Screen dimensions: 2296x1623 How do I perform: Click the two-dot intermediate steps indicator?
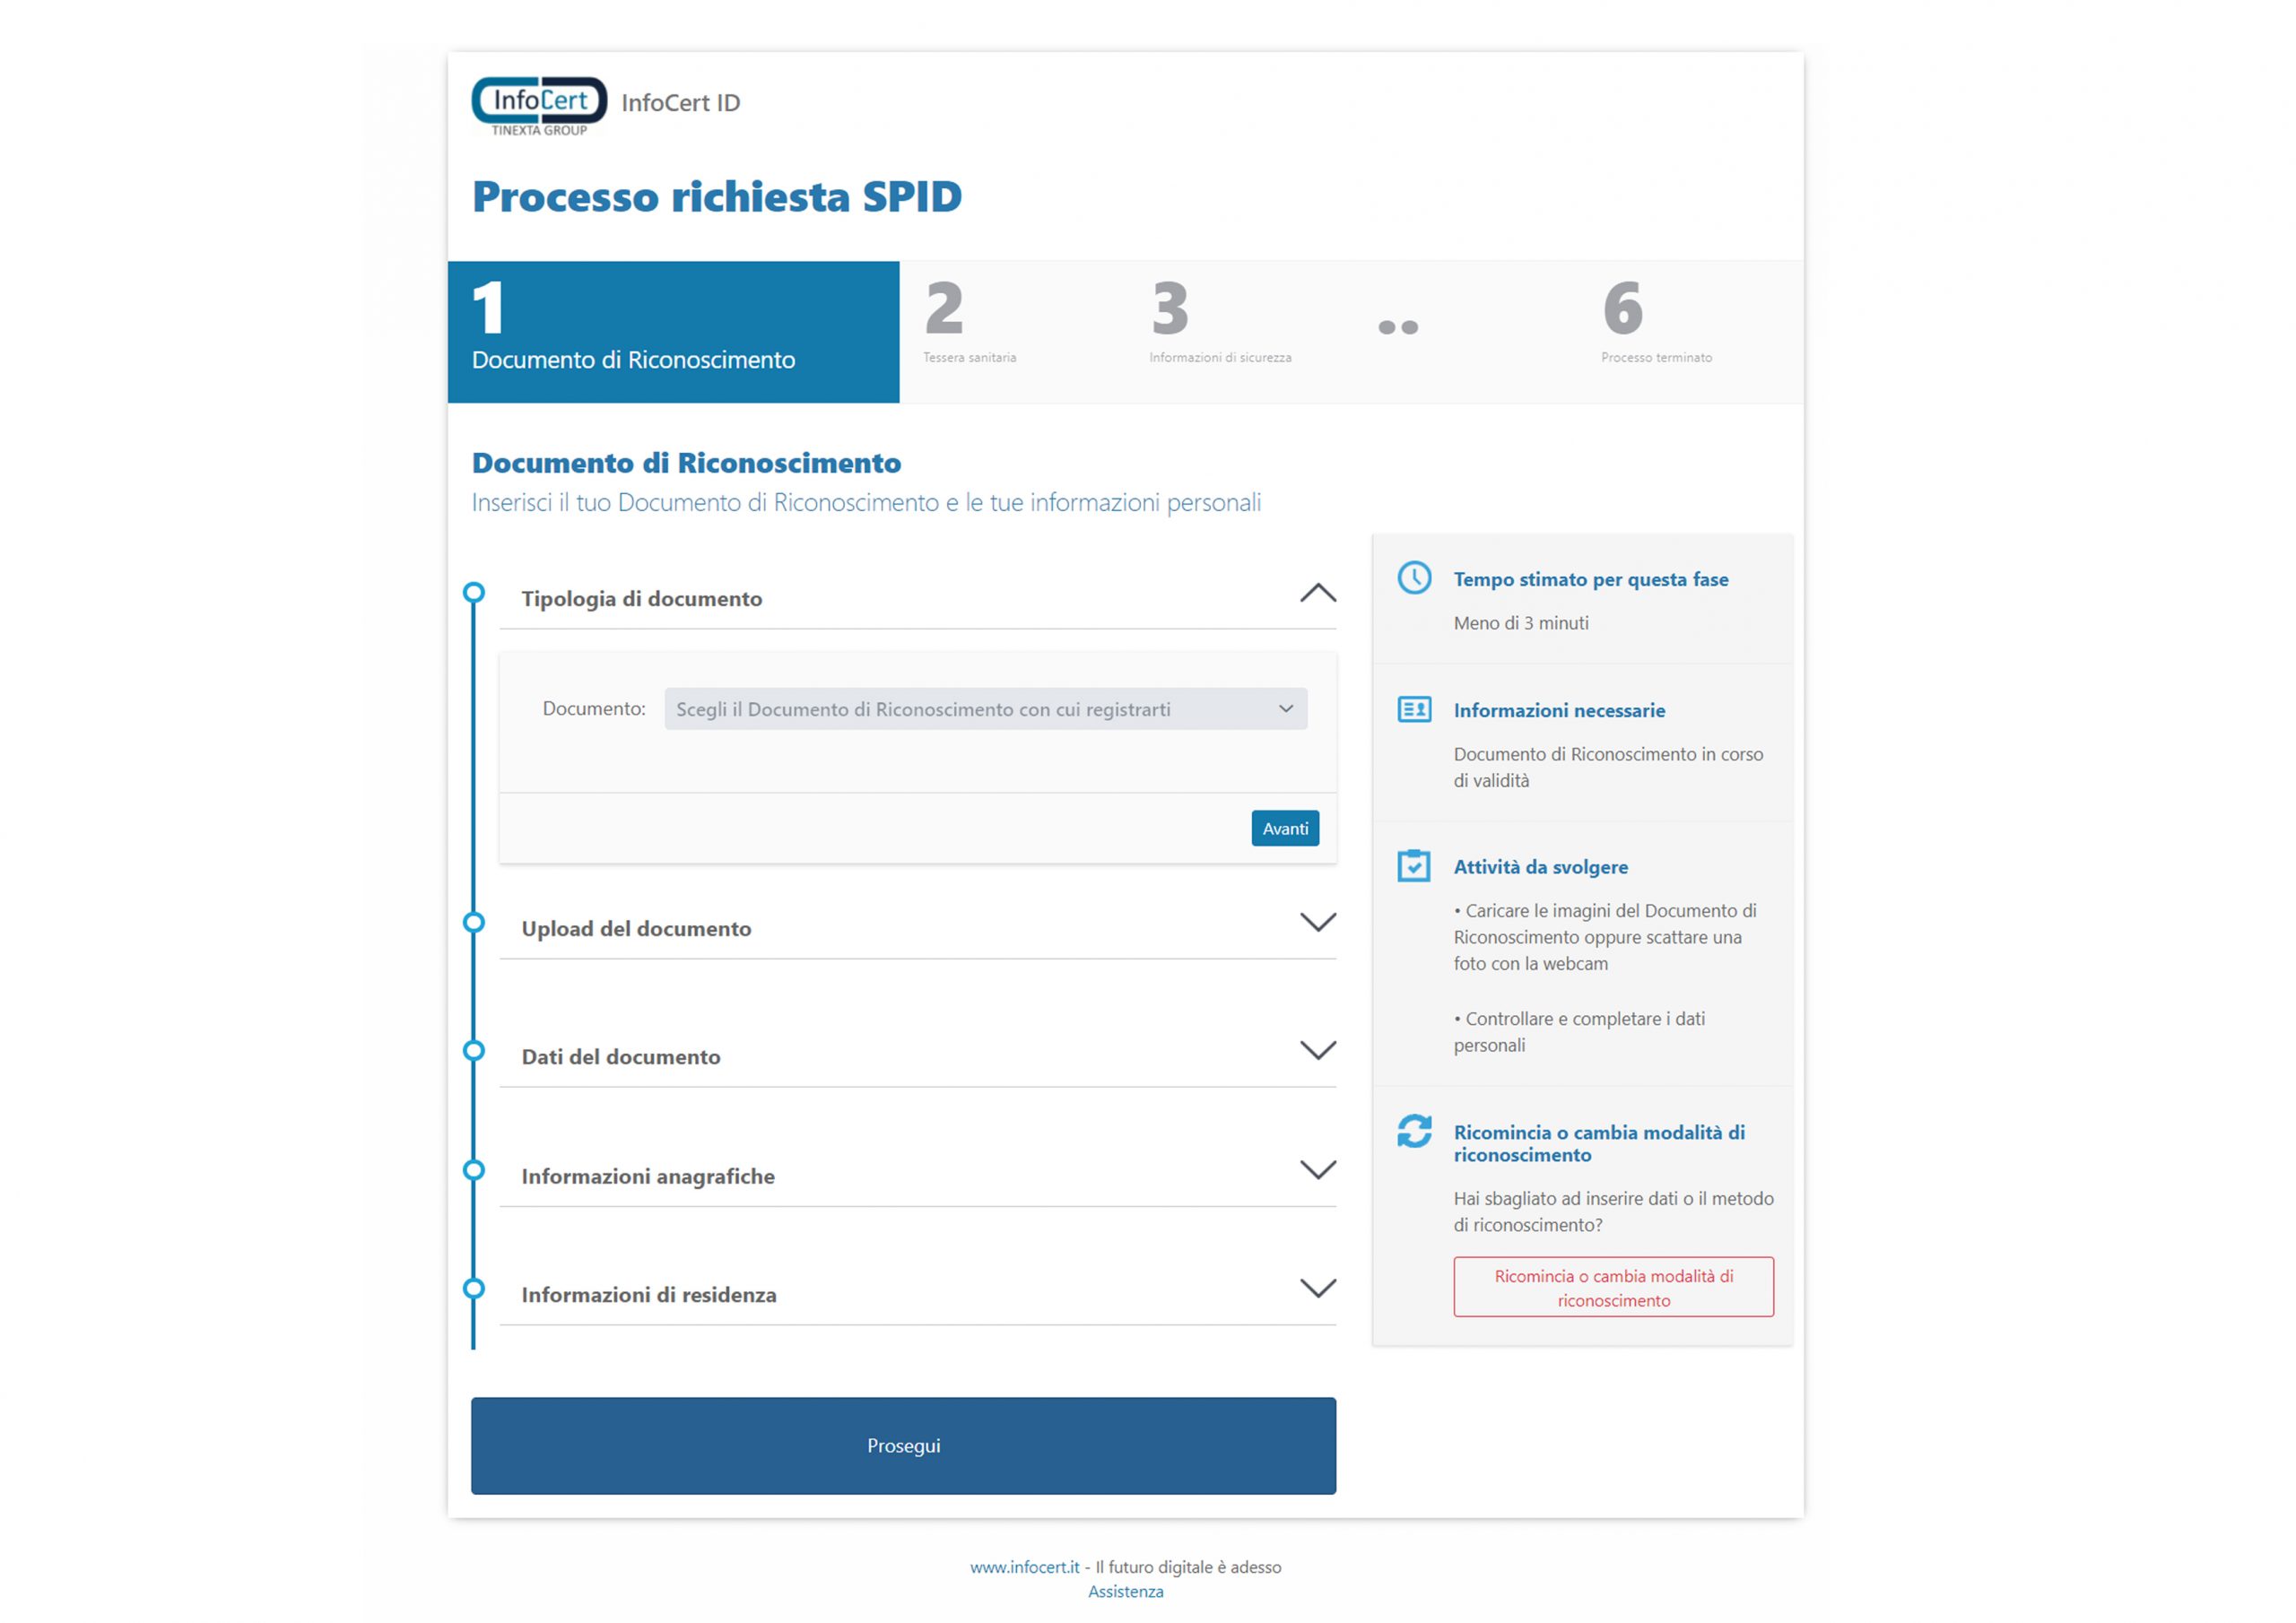pos(1397,327)
